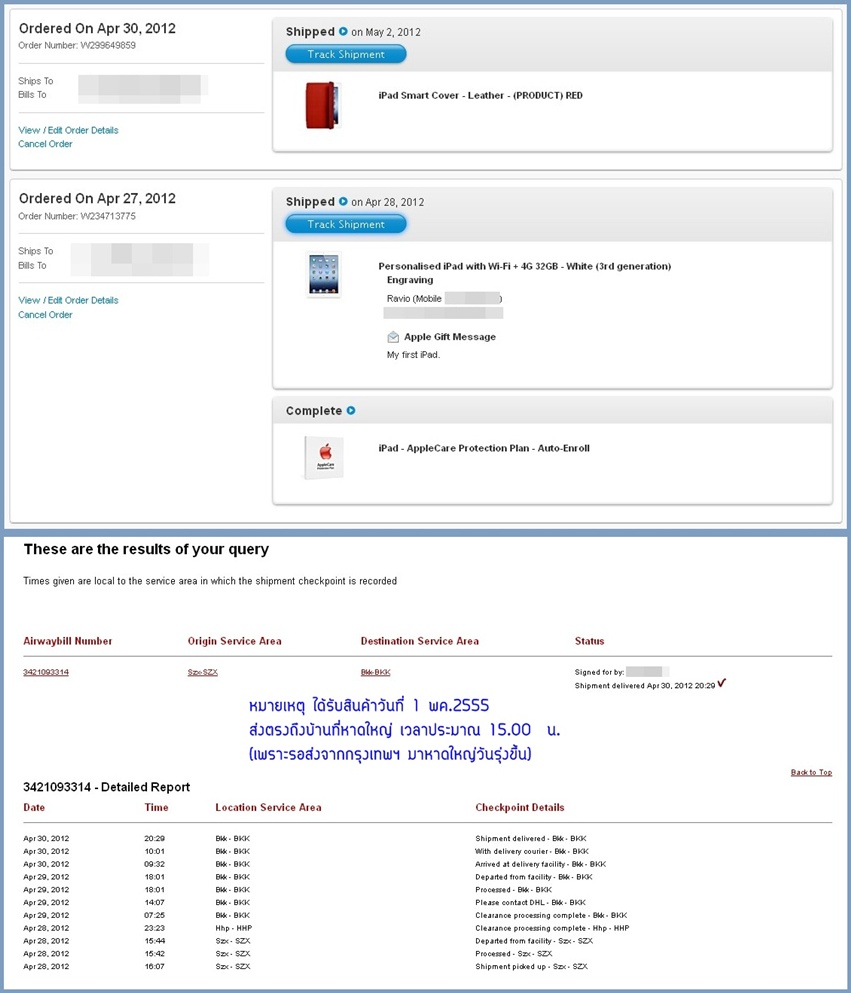Screen dimensions: 851x993
Task: Click the Destination Service Area column header
Action: pyautogui.click(x=420, y=641)
